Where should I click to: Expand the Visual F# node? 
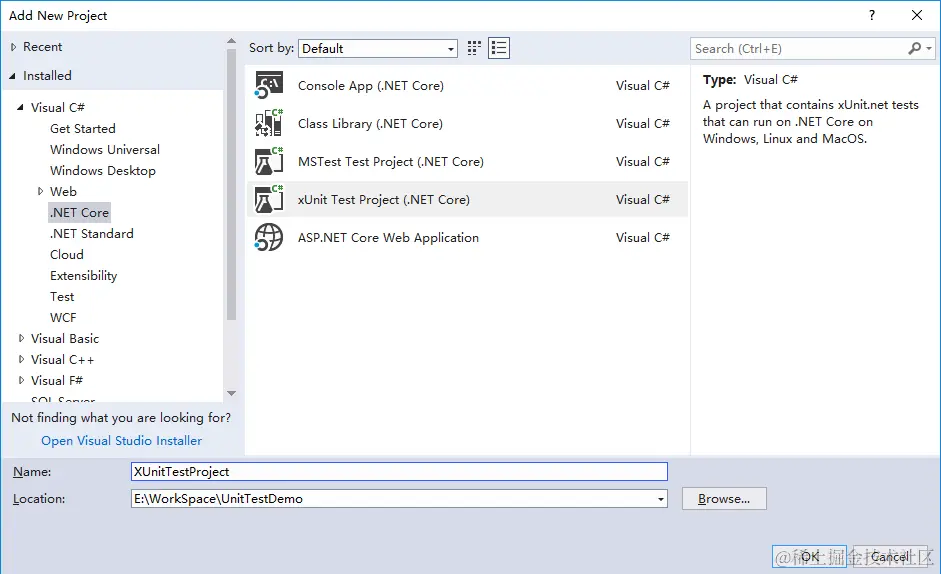(22, 381)
